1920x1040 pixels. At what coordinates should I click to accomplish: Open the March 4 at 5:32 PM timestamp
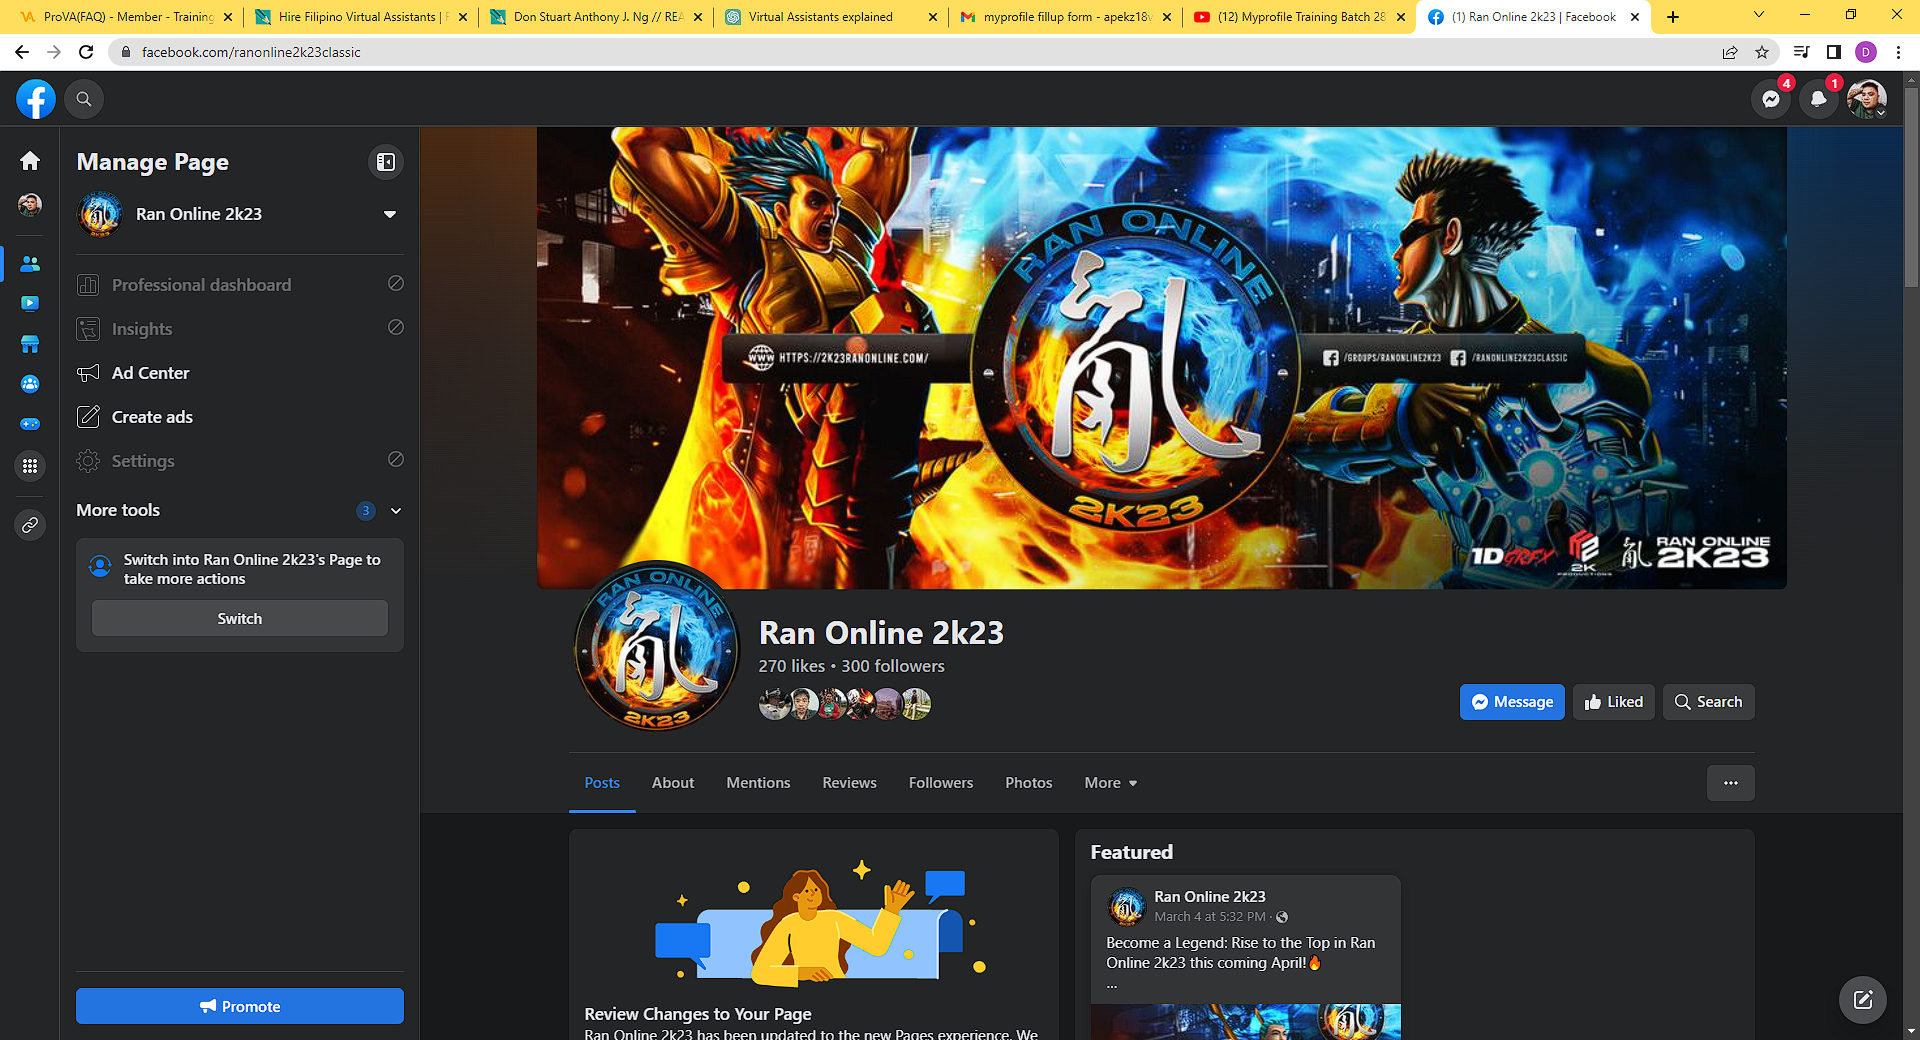click(1210, 917)
